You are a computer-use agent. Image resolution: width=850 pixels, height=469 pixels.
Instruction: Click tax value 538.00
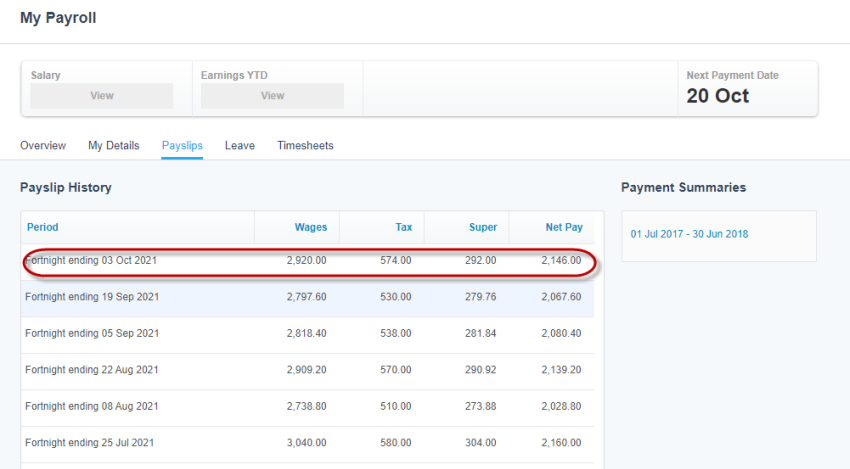(396, 333)
